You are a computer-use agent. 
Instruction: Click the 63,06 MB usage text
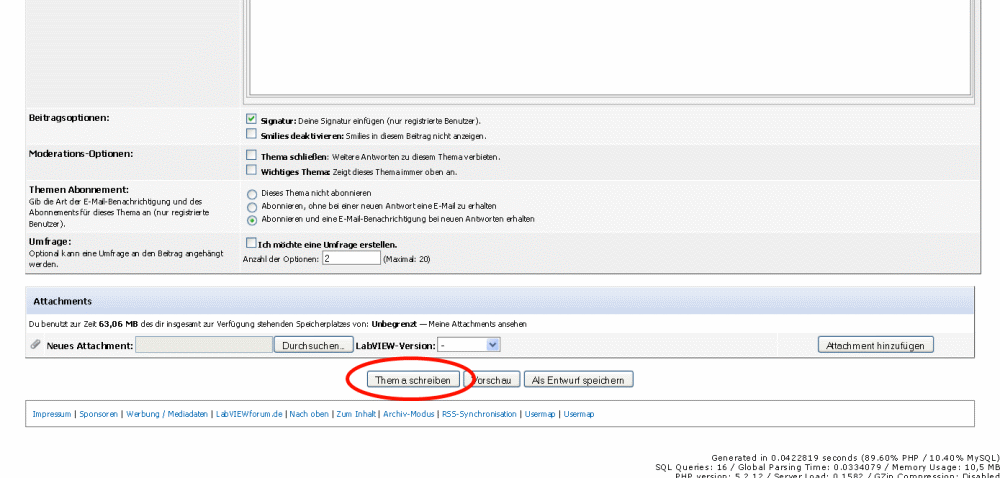(119, 324)
